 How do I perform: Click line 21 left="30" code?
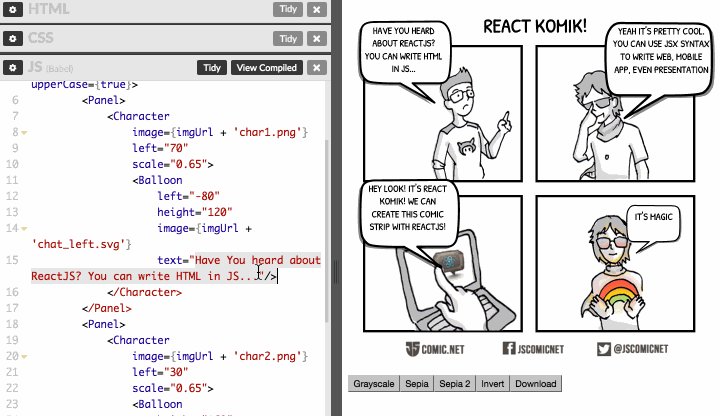tap(160, 372)
